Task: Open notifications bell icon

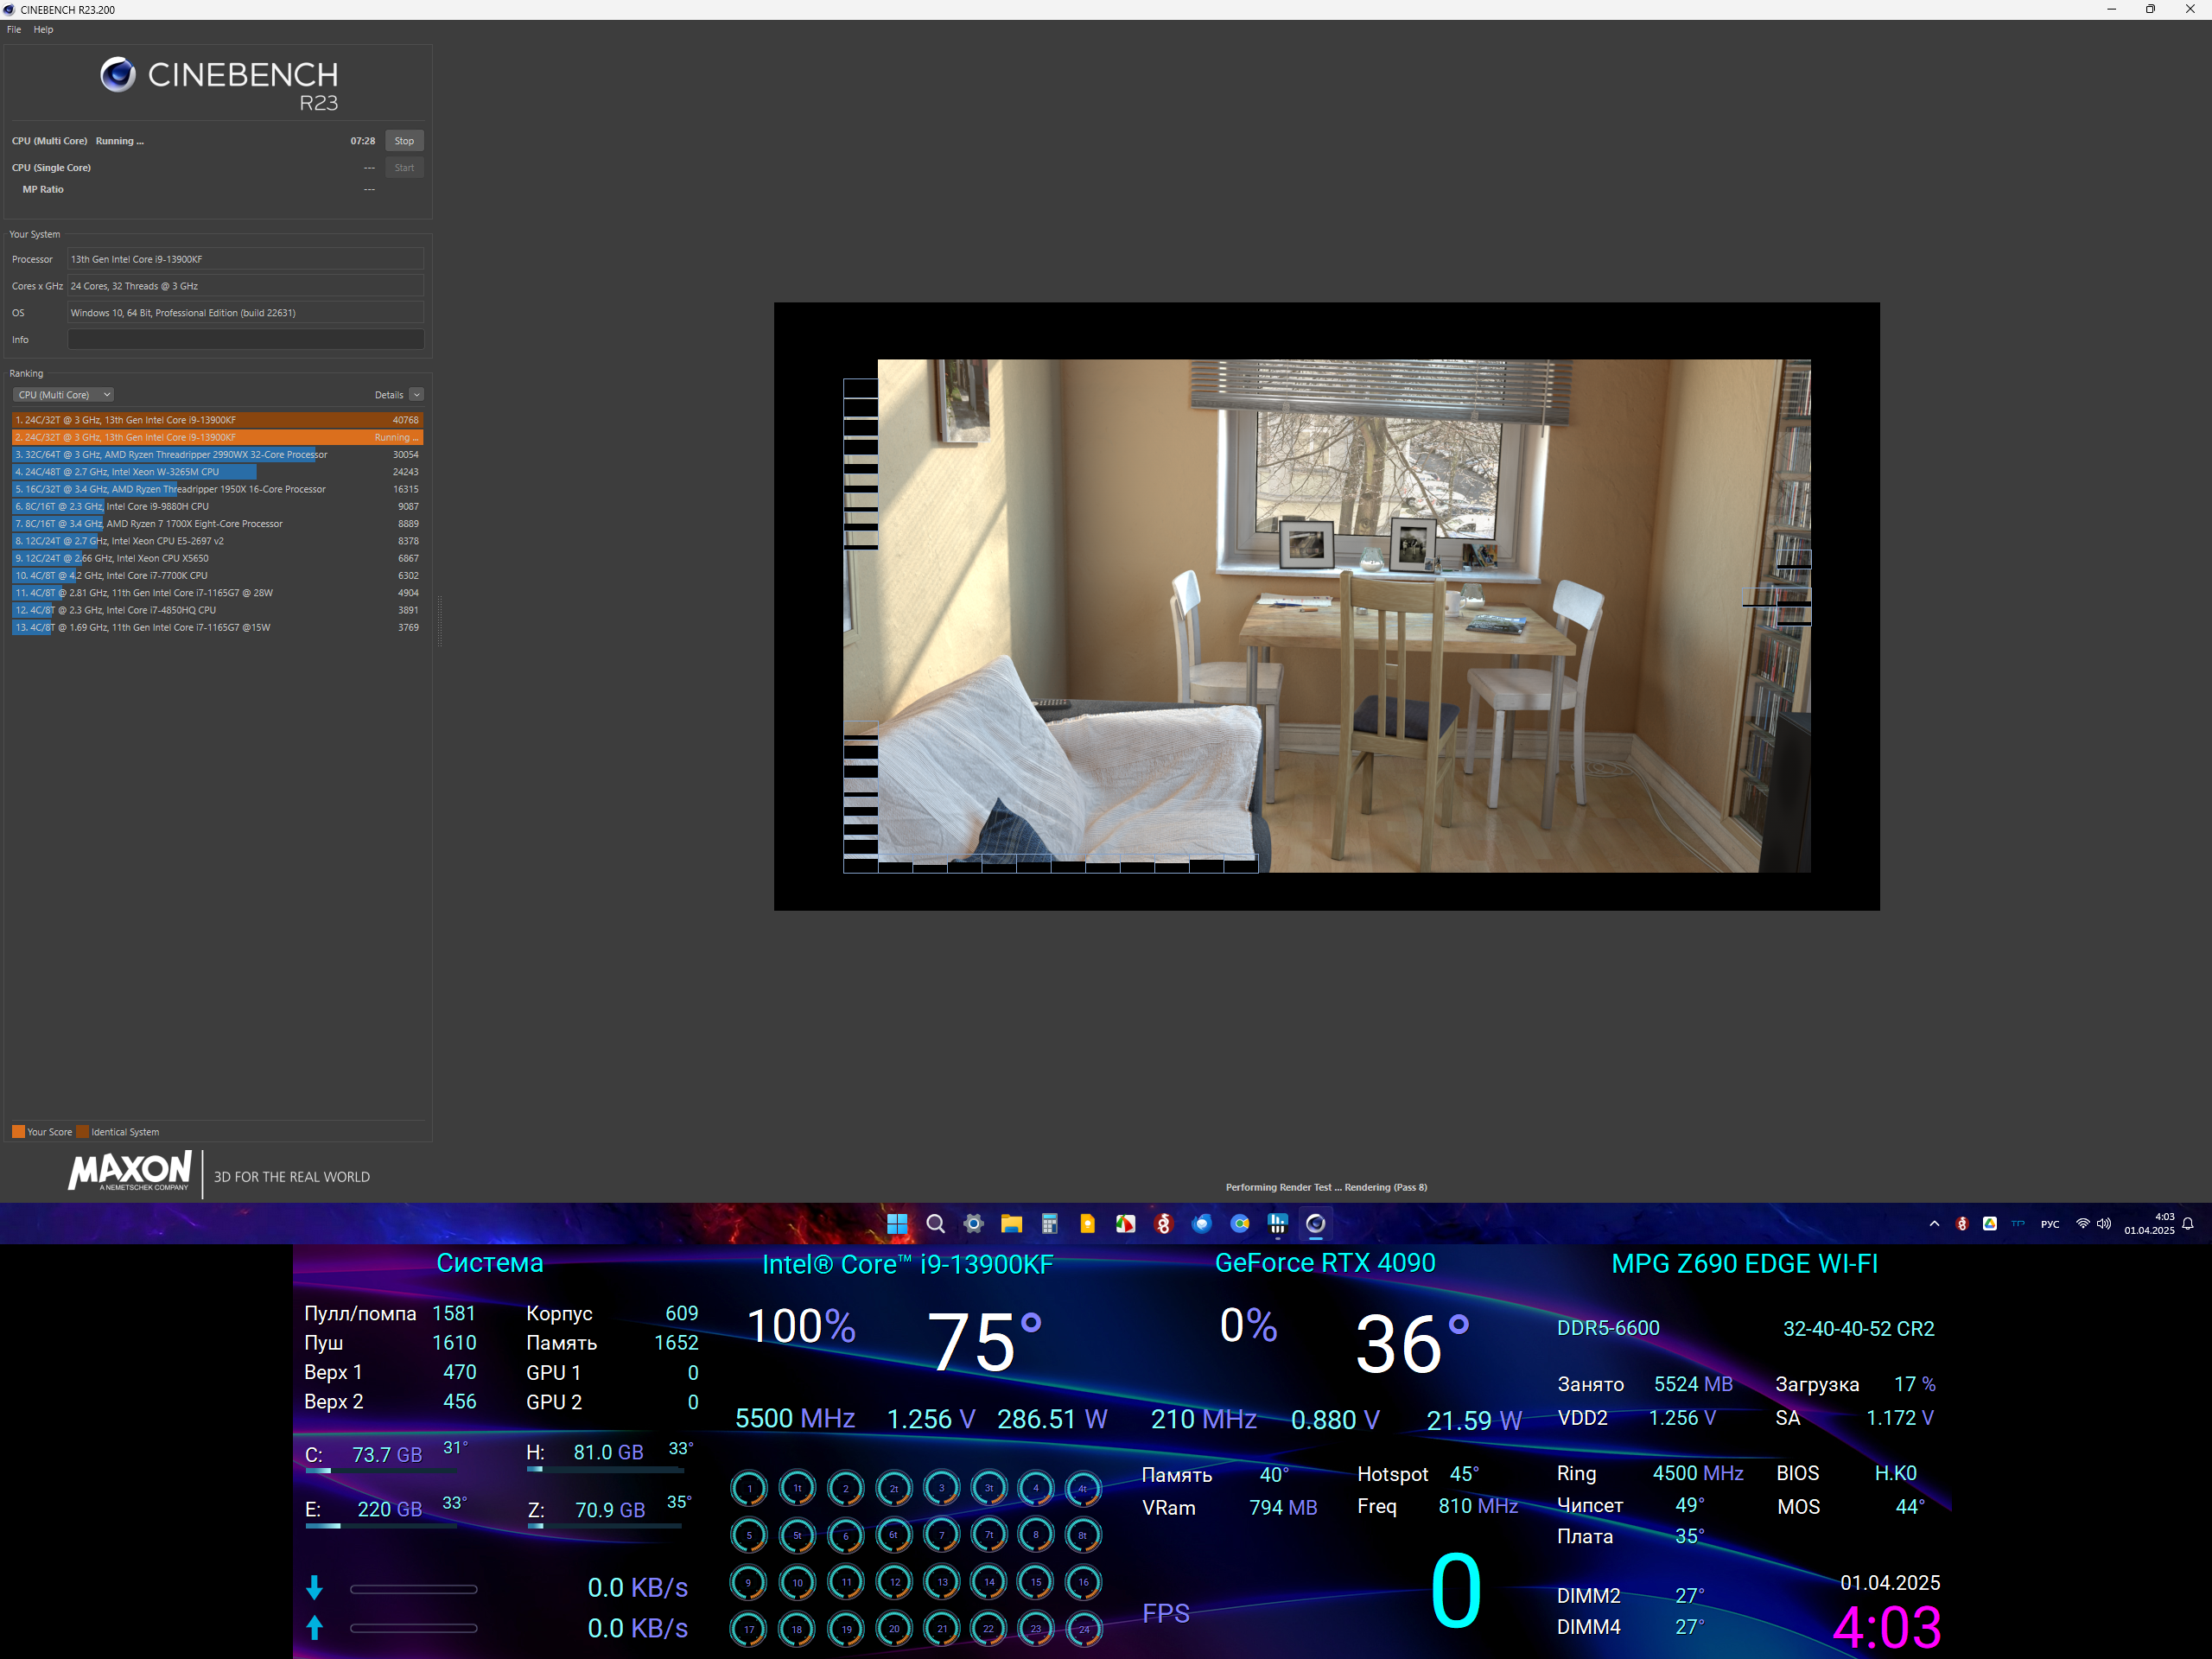Action: (2188, 1224)
